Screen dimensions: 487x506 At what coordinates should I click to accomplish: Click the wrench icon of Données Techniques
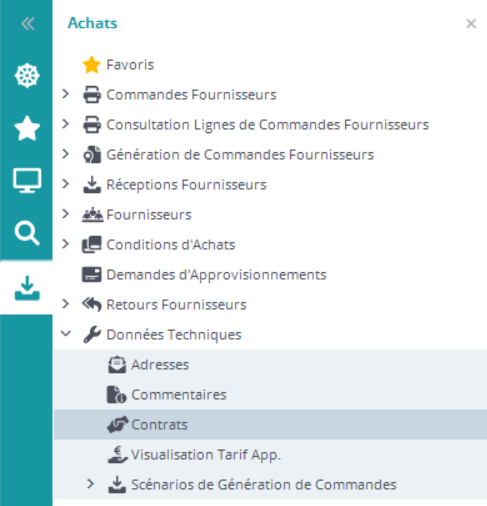[x=92, y=334]
